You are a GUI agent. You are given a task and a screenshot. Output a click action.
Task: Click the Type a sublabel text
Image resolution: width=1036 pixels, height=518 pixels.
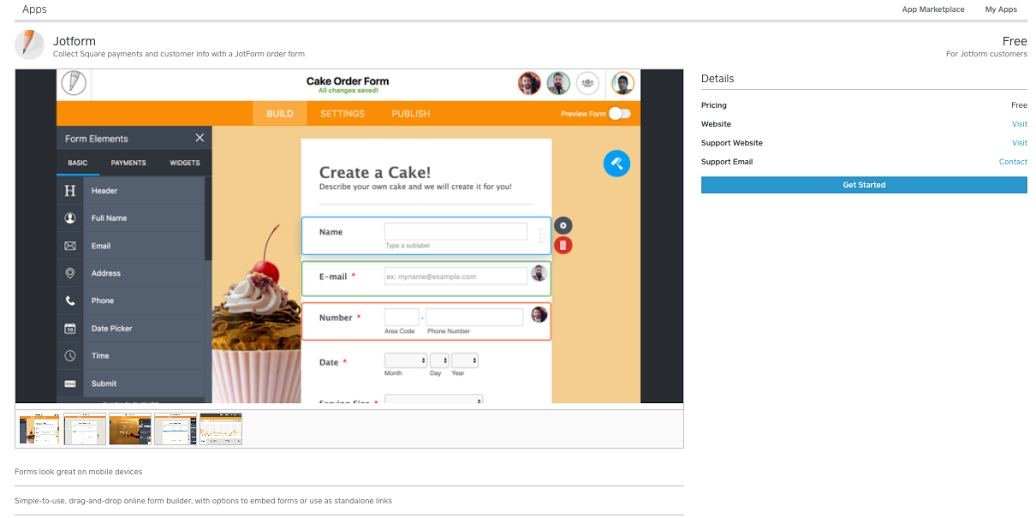(408, 246)
